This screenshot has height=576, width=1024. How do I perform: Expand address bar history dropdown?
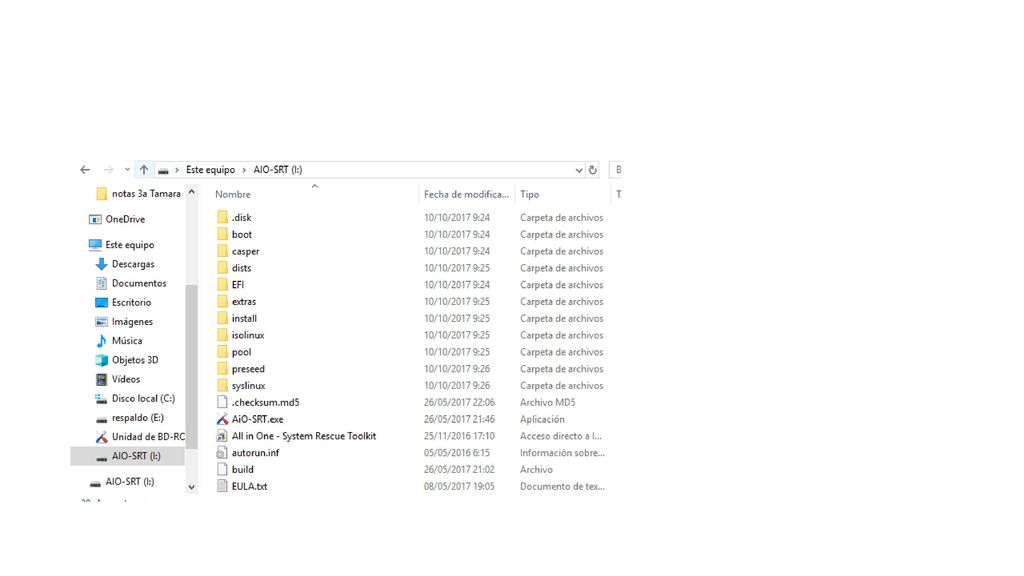tap(579, 170)
